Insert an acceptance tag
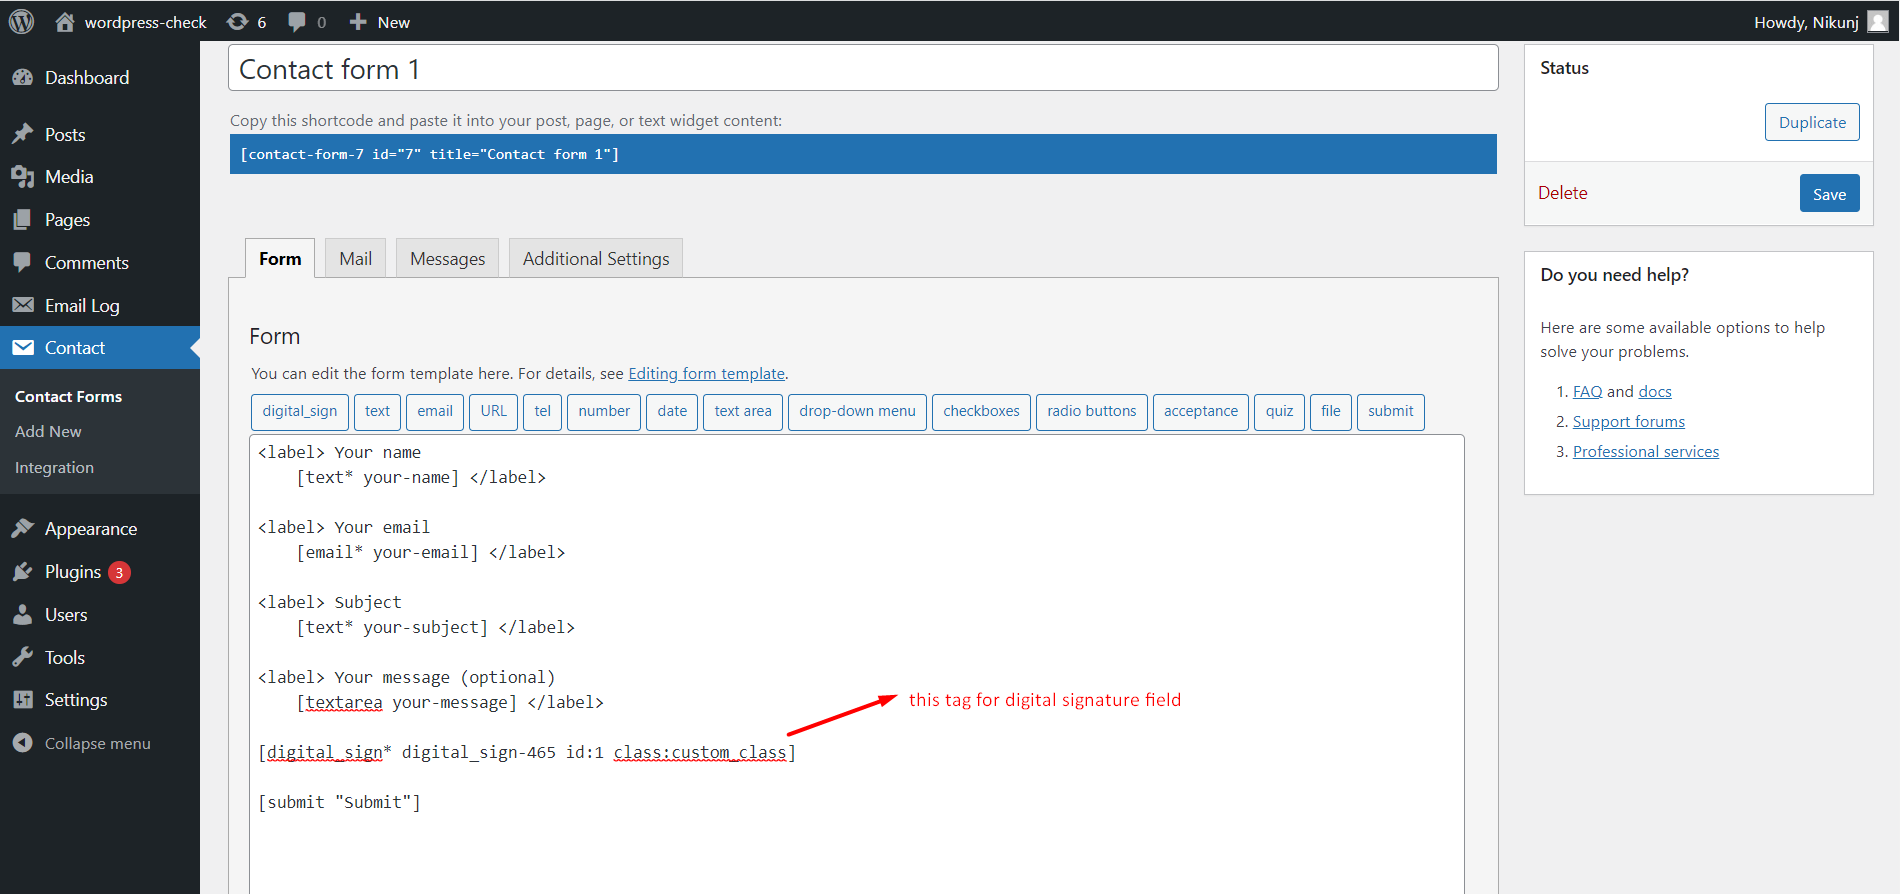 coord(1201,411)
